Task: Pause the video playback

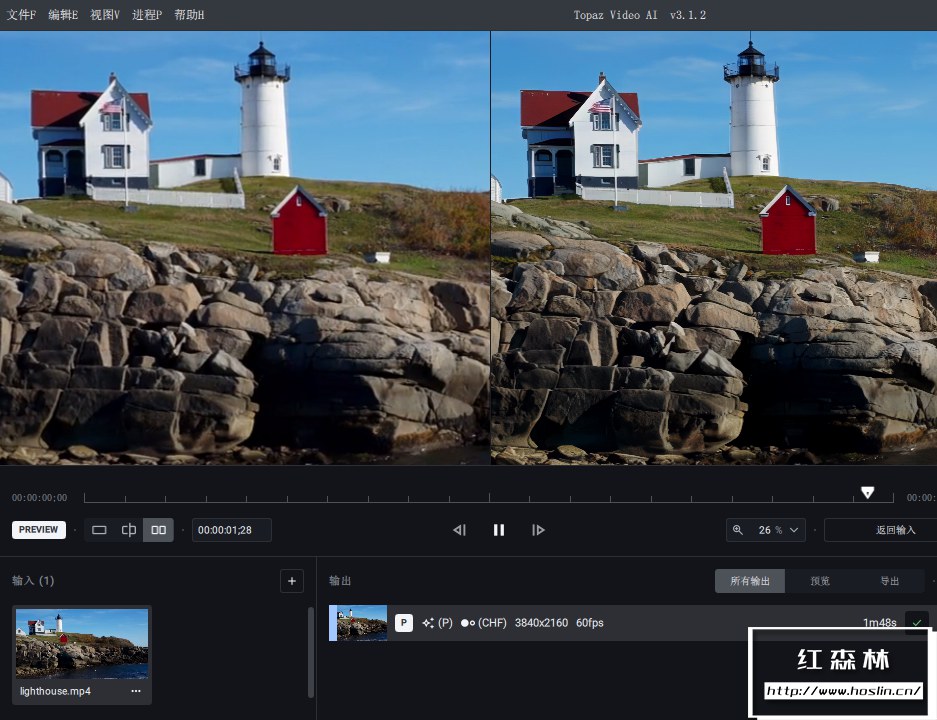Action: [499, 530]
